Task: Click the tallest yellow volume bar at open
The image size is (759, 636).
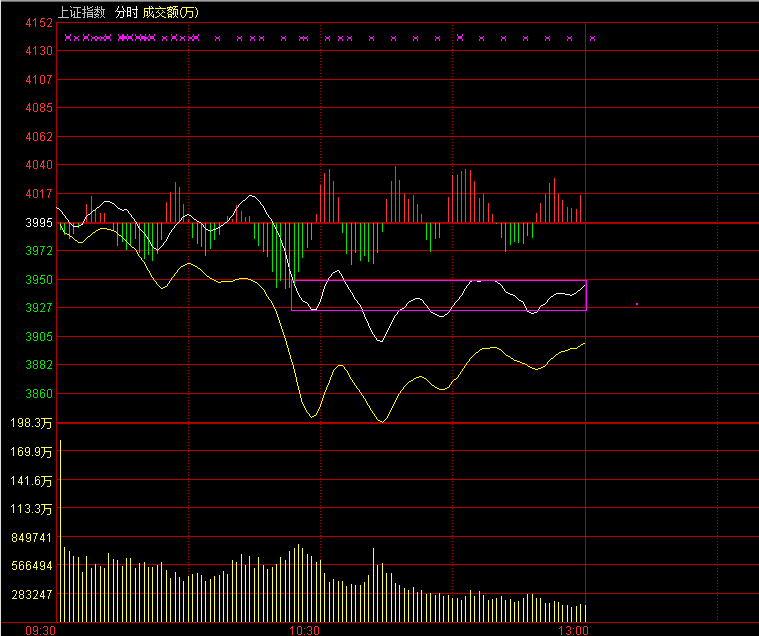Action: tap(60, 530)
